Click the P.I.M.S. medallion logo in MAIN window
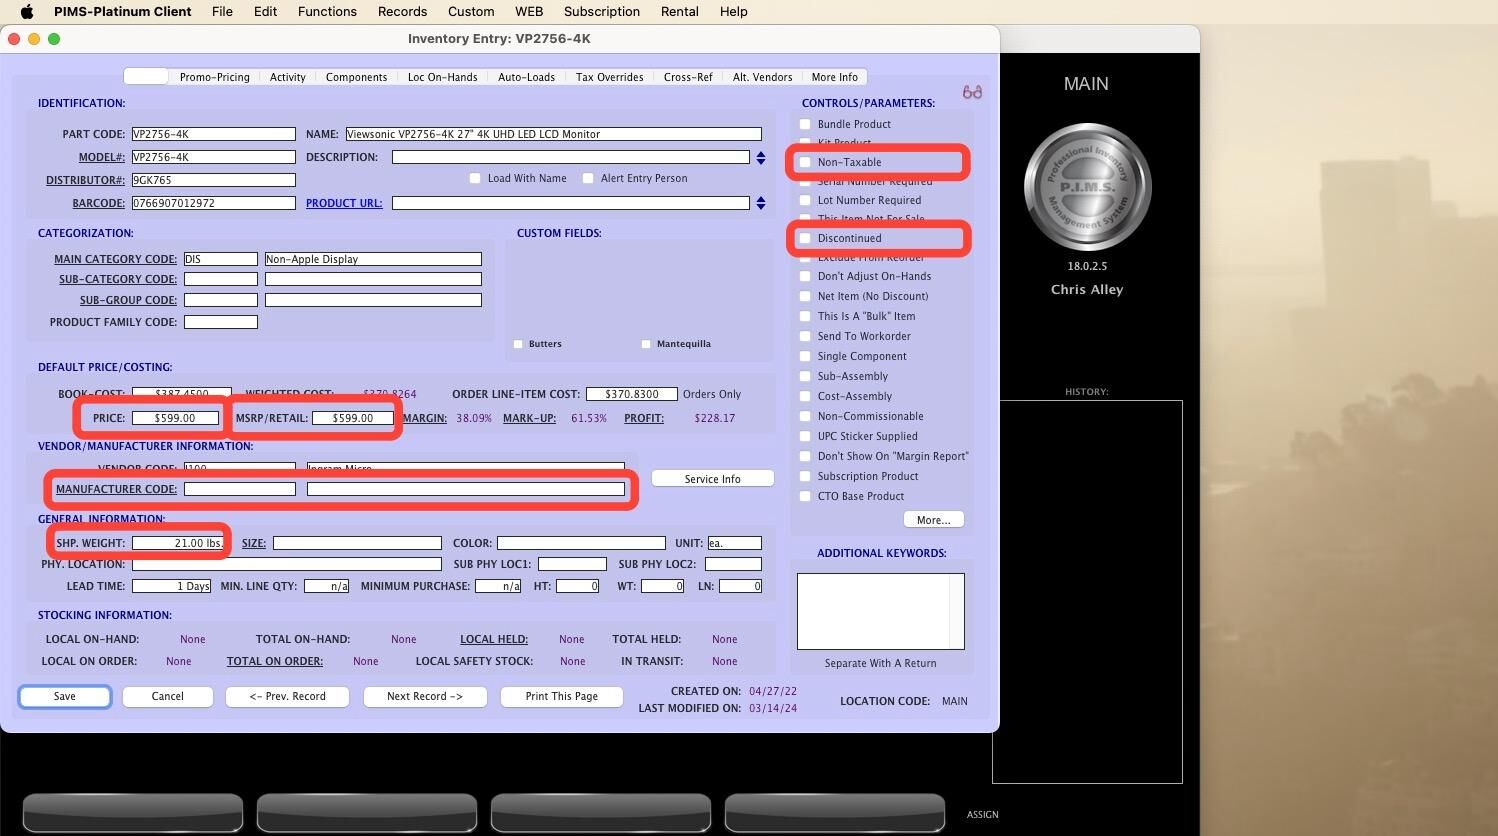The image size is (1498, 836). (x=1087, y=187)
